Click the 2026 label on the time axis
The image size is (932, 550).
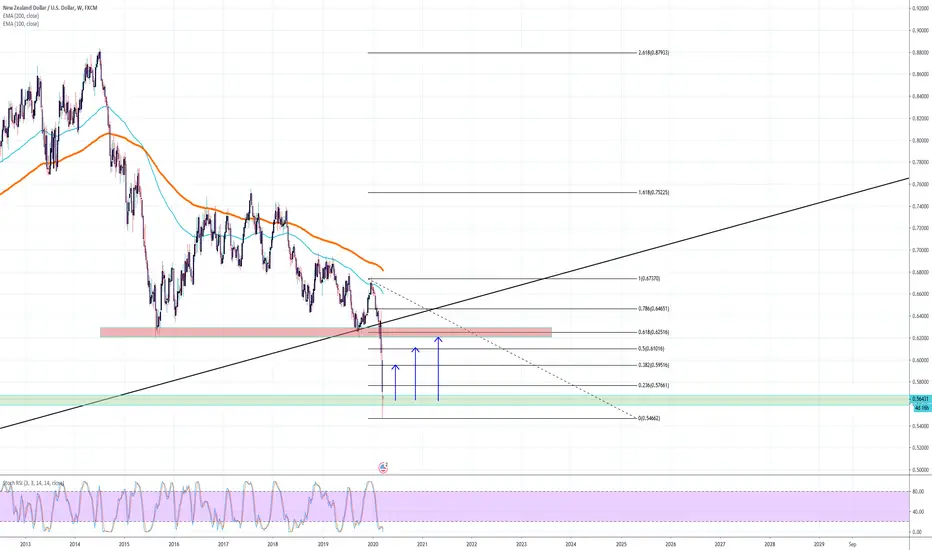pos(670,544)
